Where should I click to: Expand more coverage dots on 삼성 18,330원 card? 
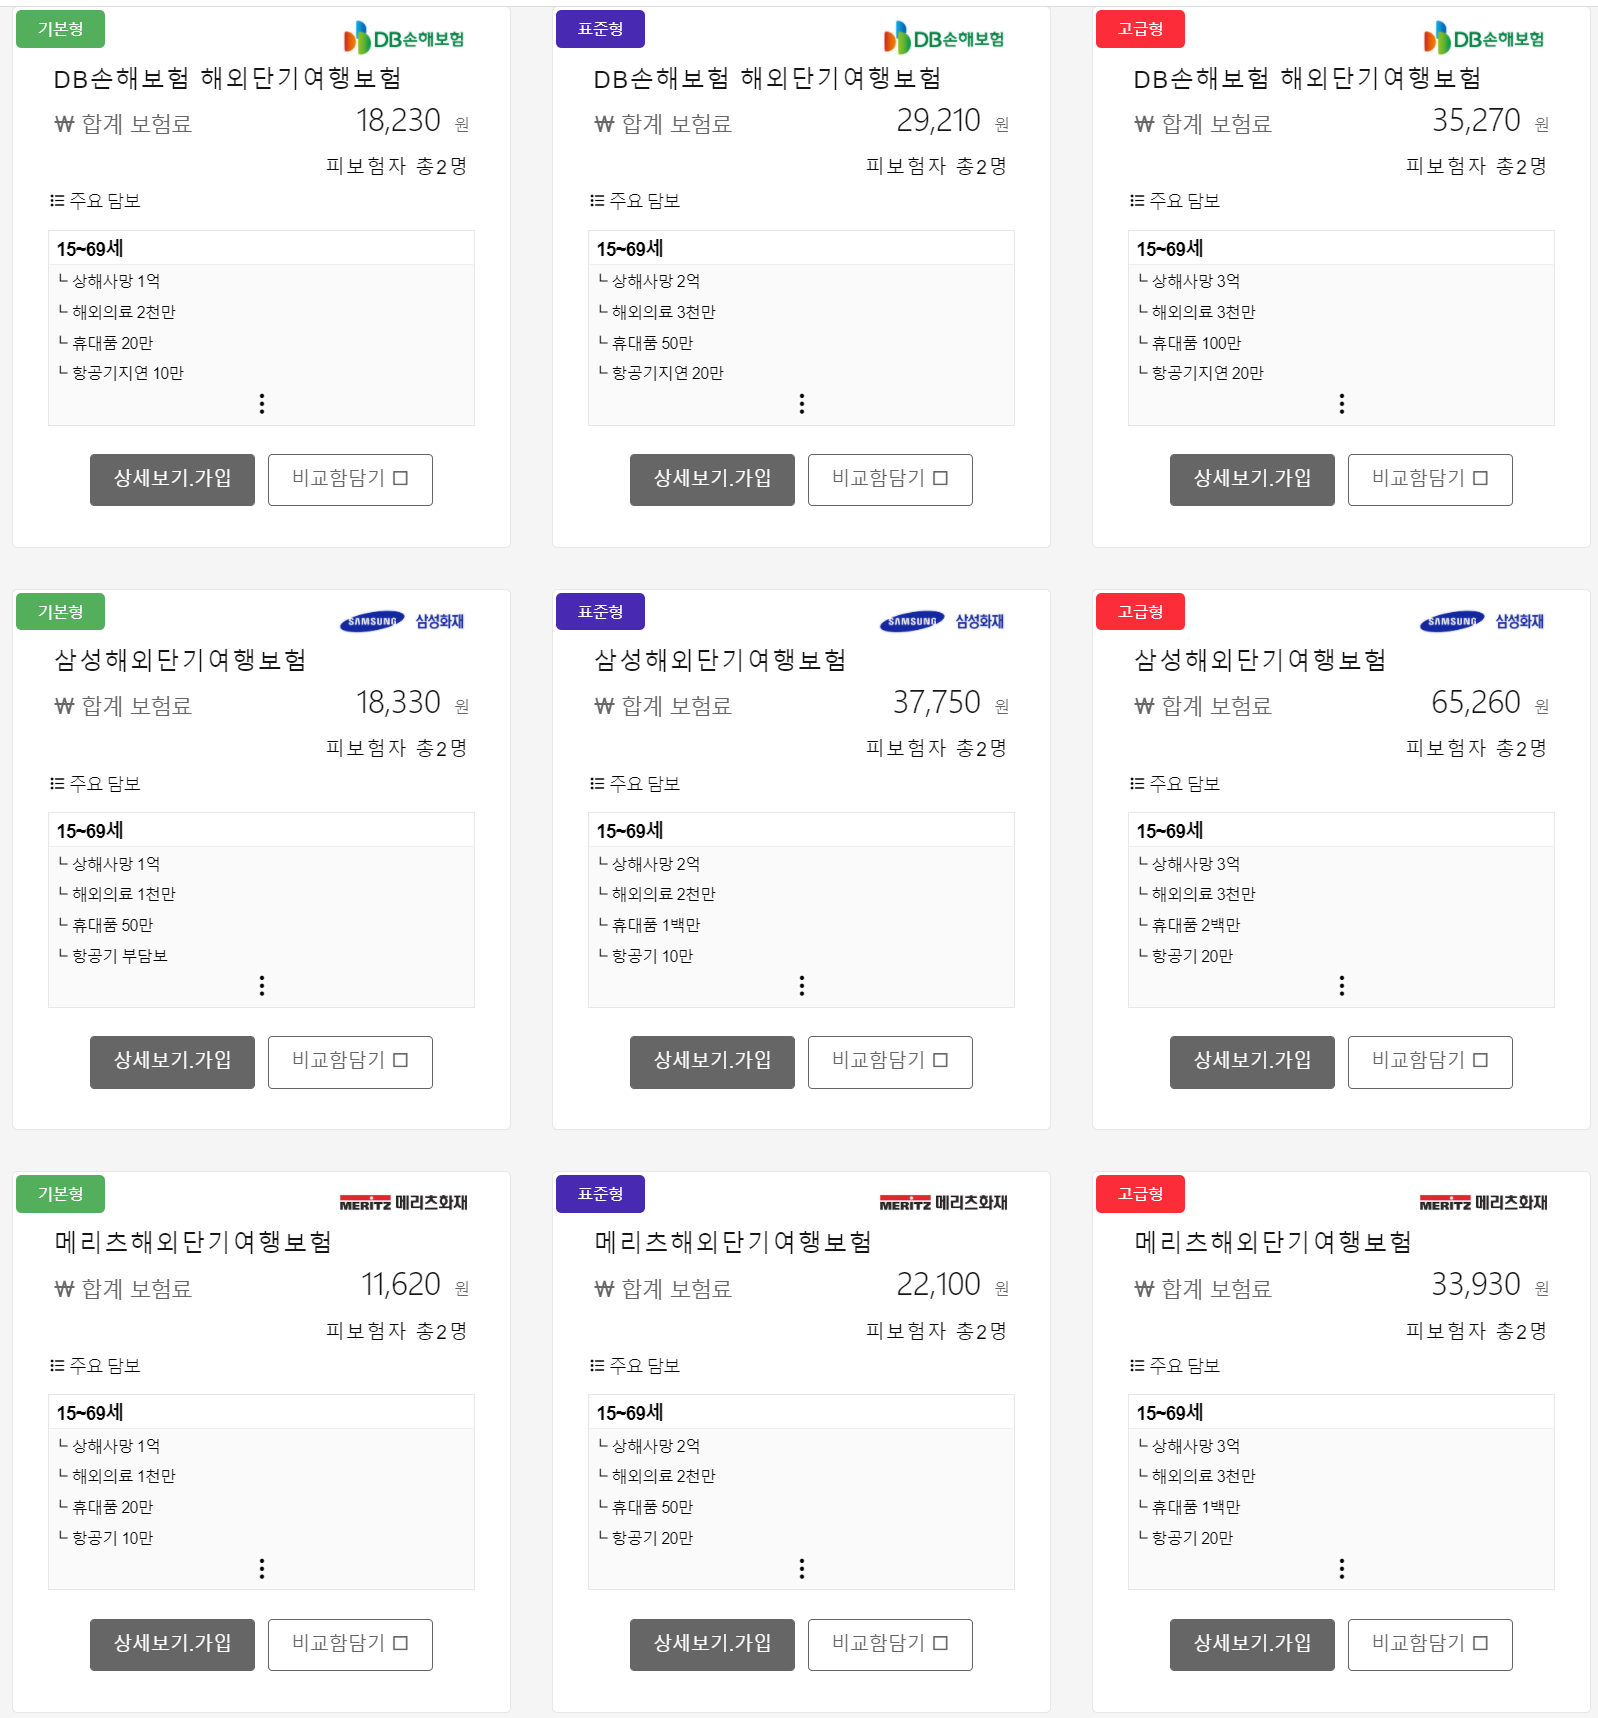coord(262,986)
